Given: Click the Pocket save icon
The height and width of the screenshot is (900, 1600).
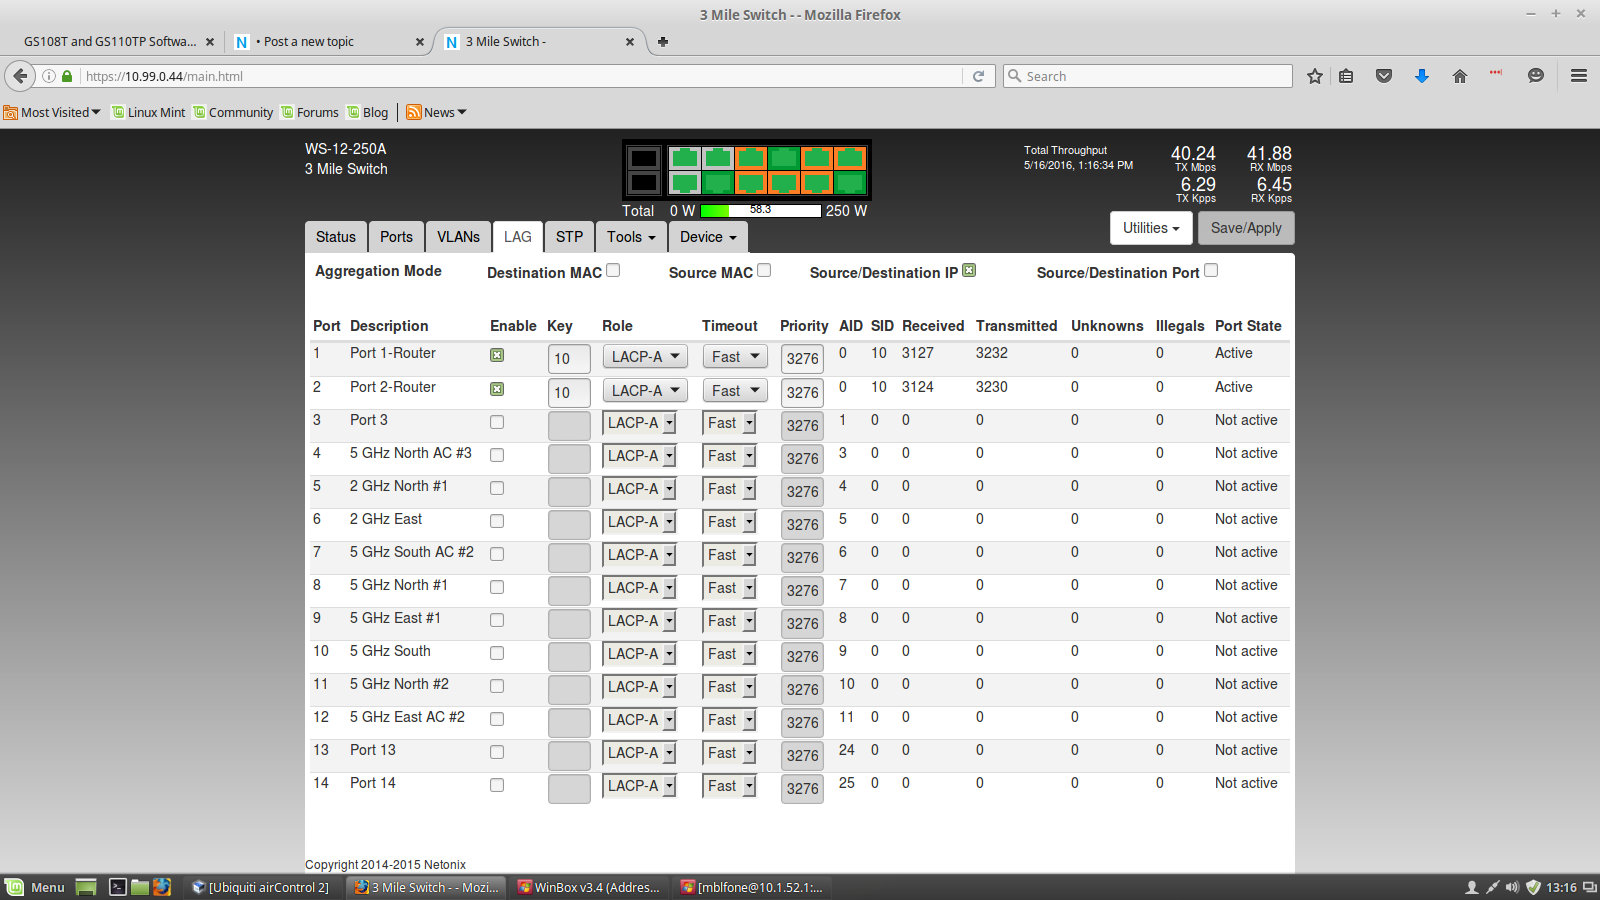Looking at the screenshot, I should [x=1384, y=76].
